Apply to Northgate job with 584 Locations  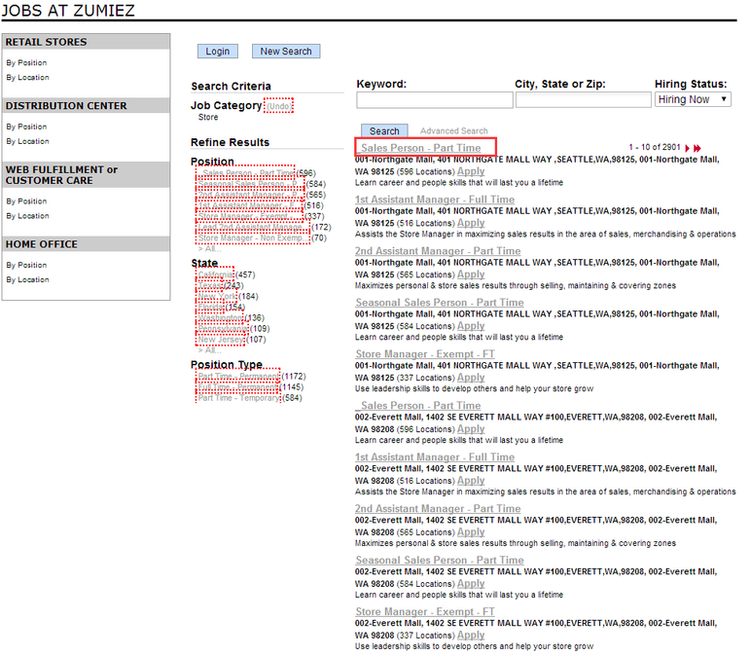coord(471,326)
